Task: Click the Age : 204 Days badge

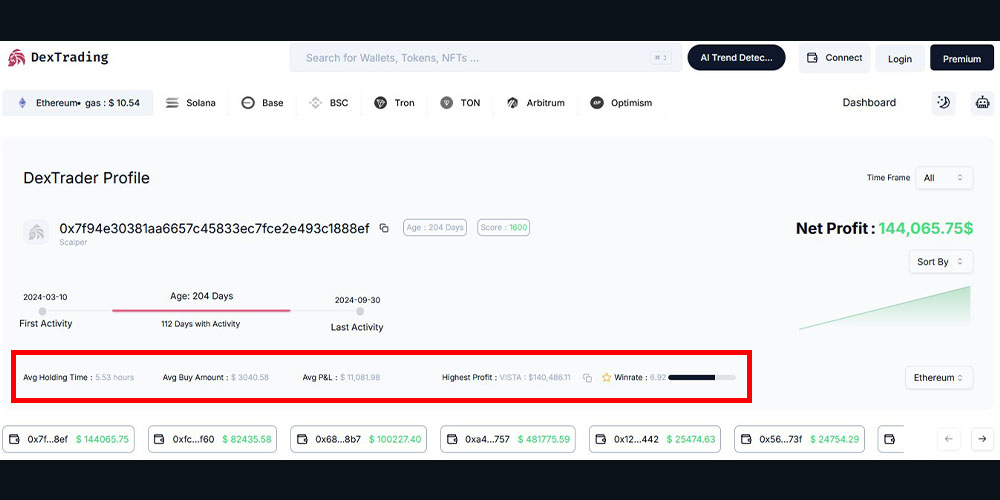Action: coord(435,228)
